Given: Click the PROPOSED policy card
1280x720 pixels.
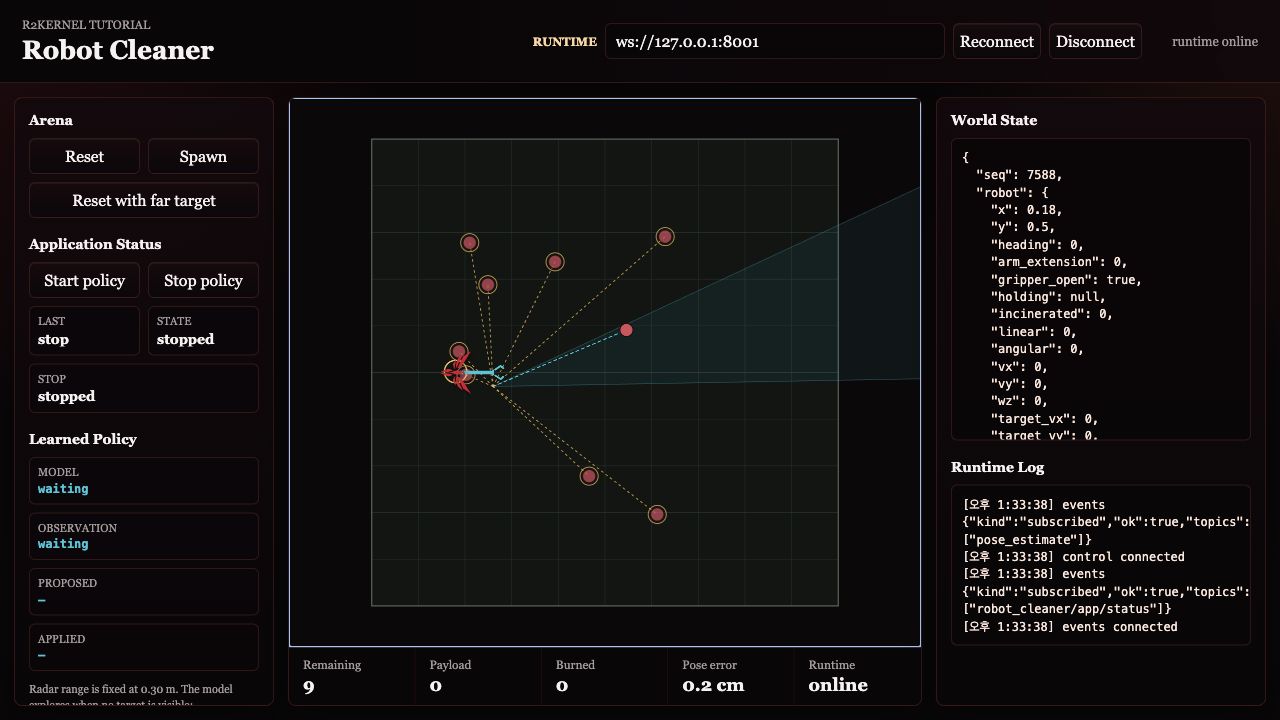Looking at the screenshot, I should (x=144, y=592).
